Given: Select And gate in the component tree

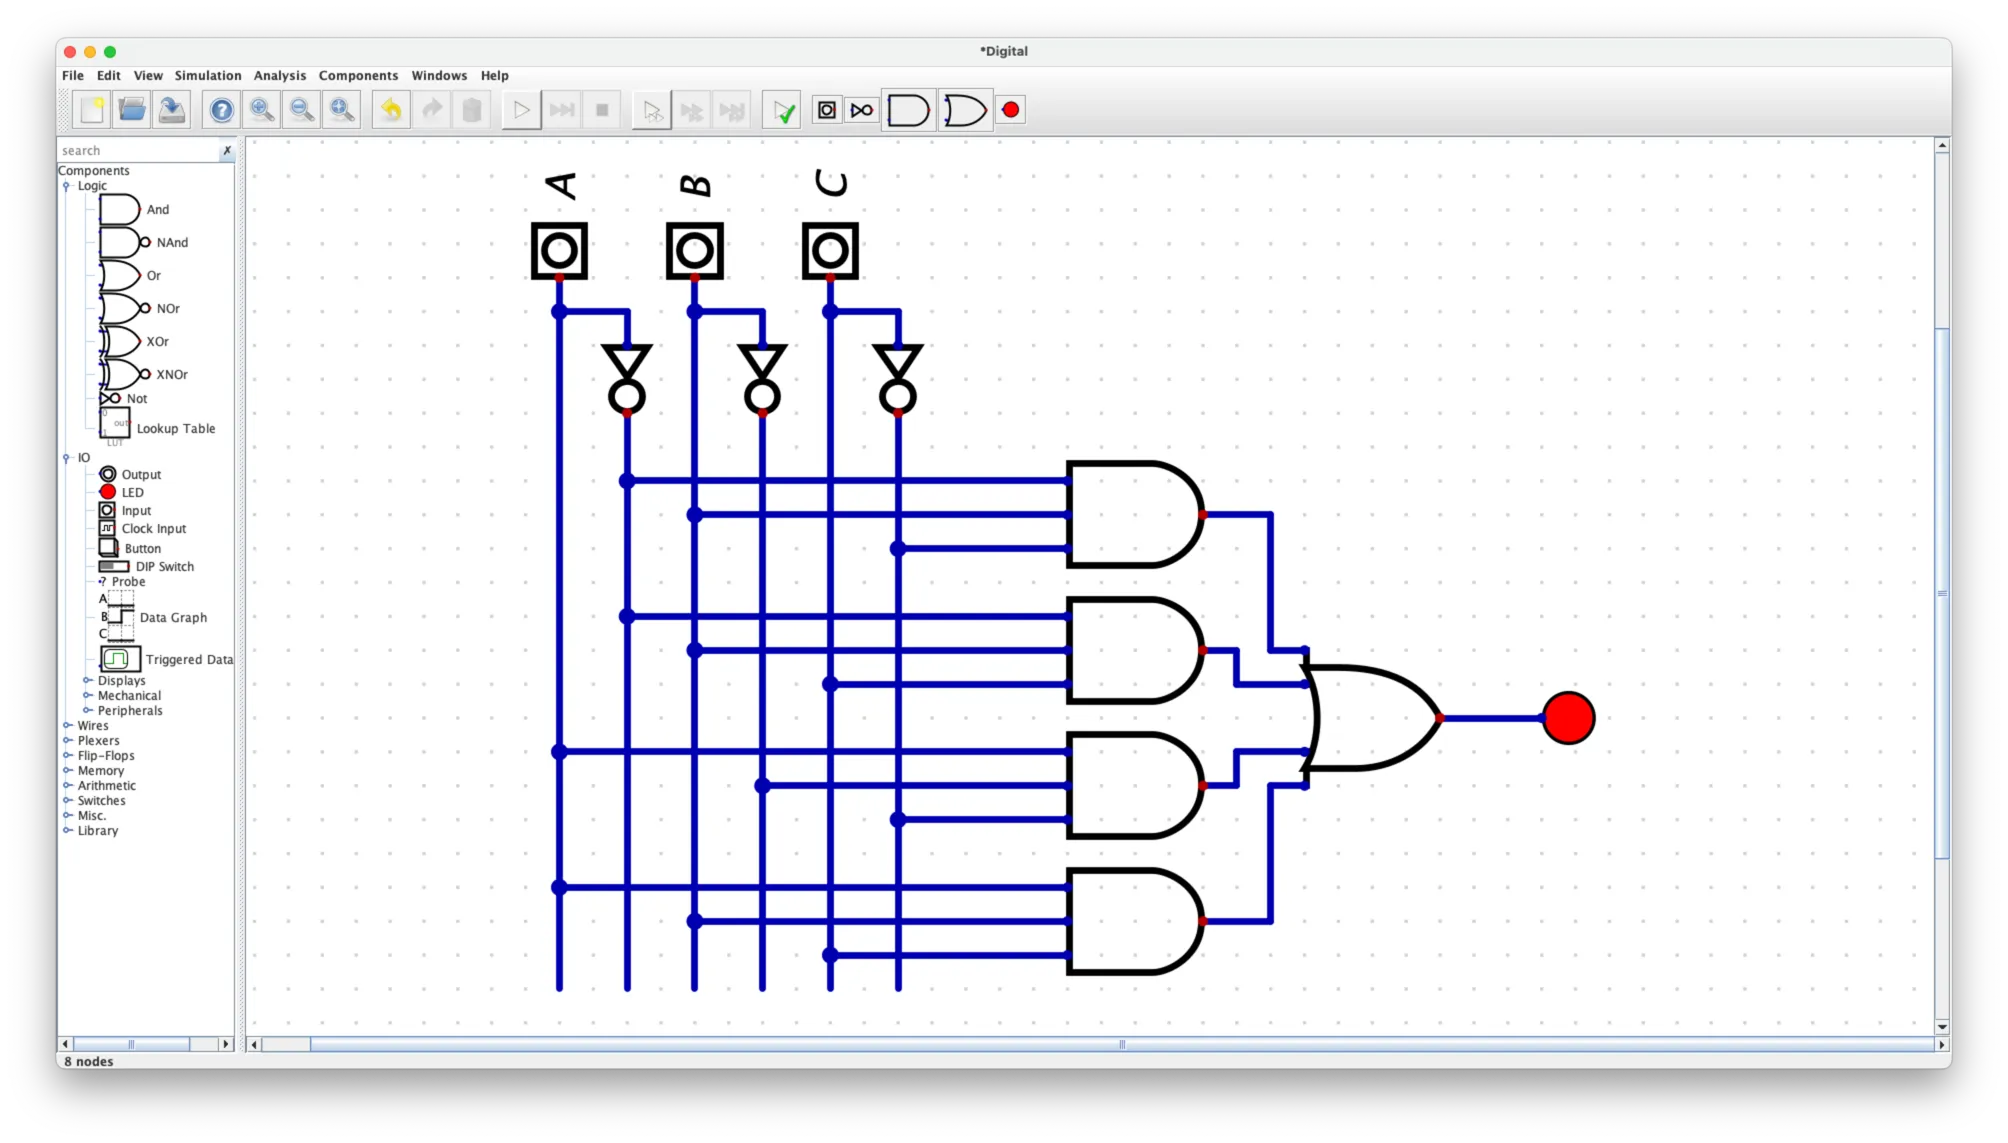Looking at the screenshot, I should point(134,210).
